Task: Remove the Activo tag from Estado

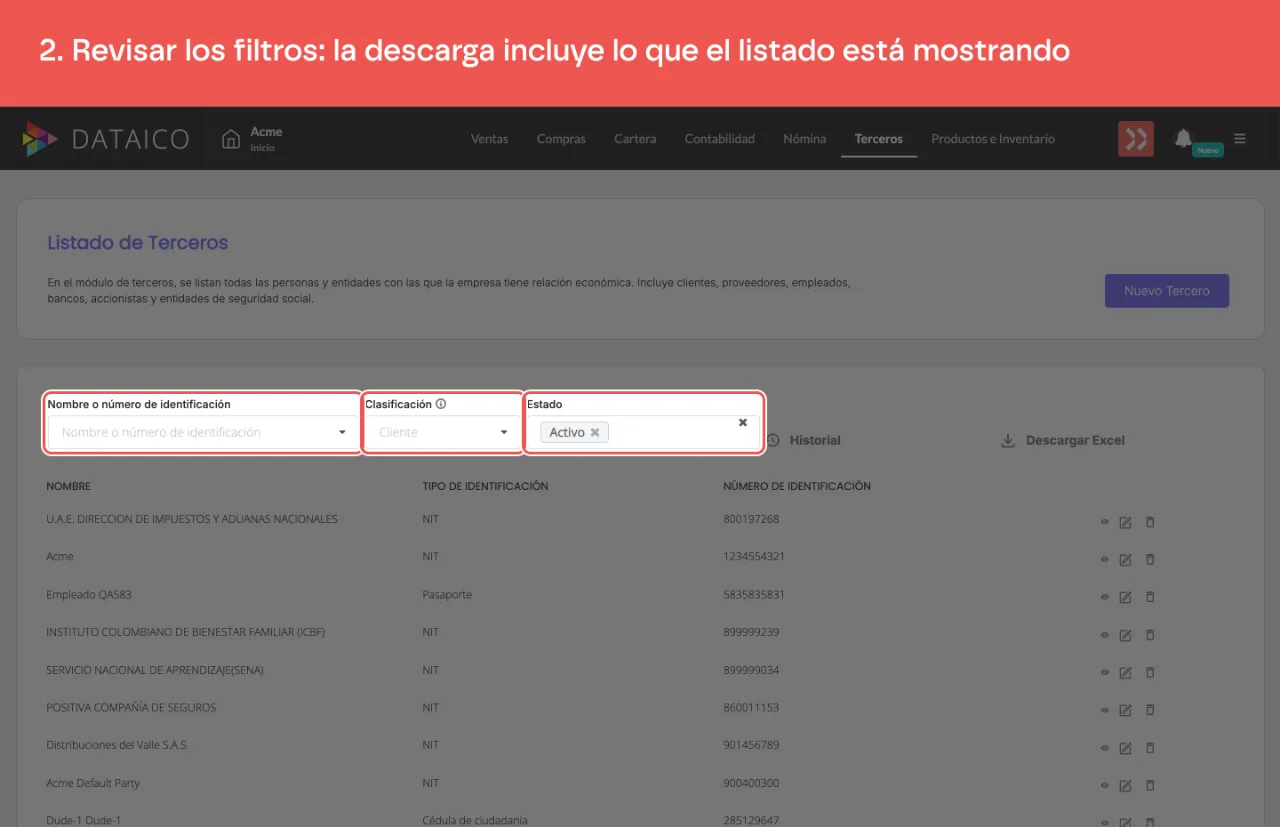Action: coord(595,432)
